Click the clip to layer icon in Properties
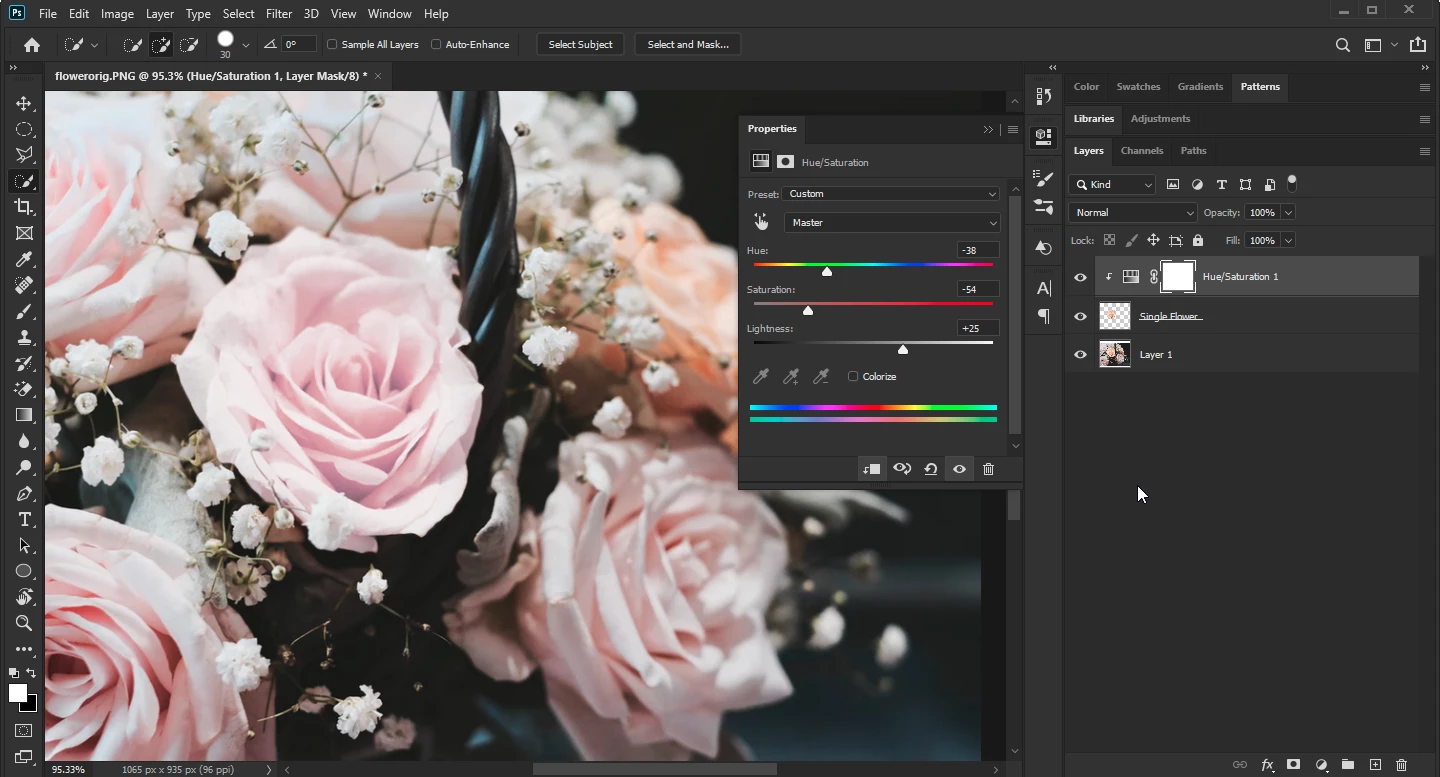Viewport: 1440px width, 777px height. tap(872, 469)
